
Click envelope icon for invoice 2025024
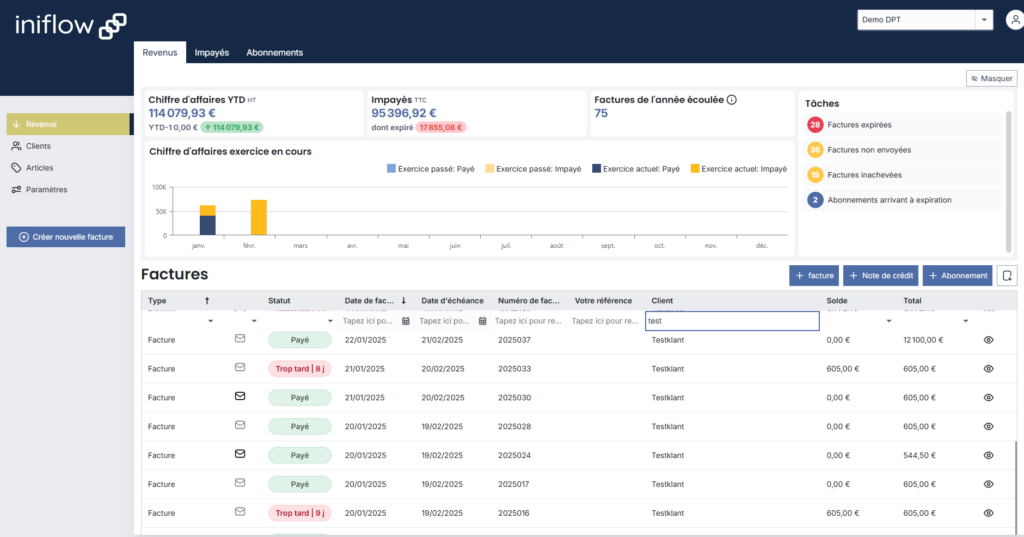click(x=240, y=453)
